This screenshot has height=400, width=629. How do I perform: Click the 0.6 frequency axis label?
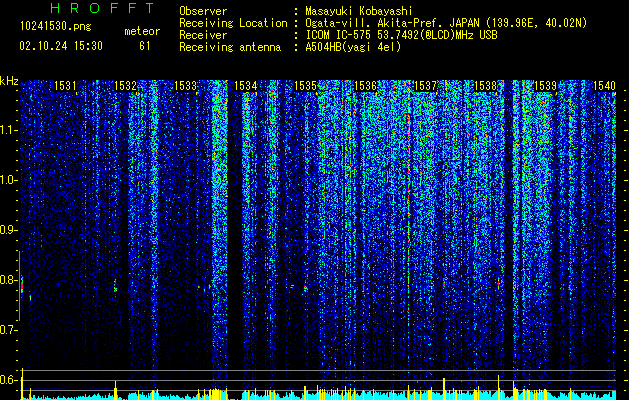[8, 380]
